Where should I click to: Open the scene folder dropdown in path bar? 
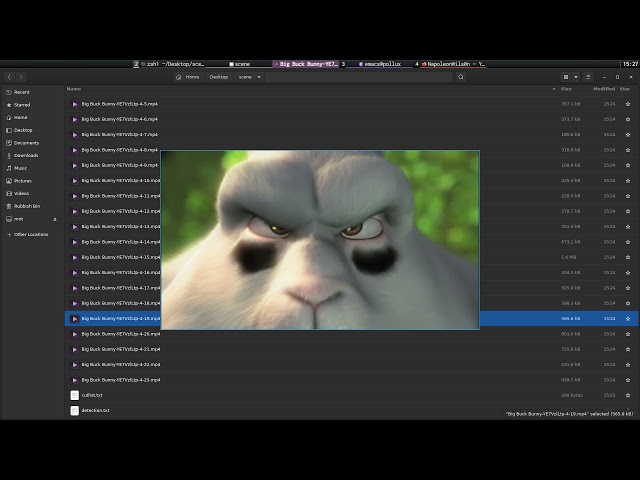tap(259, 77)
